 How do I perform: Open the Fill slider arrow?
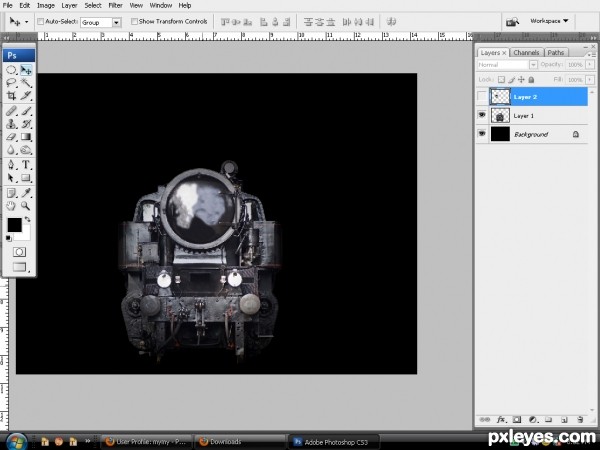(590, 80)
